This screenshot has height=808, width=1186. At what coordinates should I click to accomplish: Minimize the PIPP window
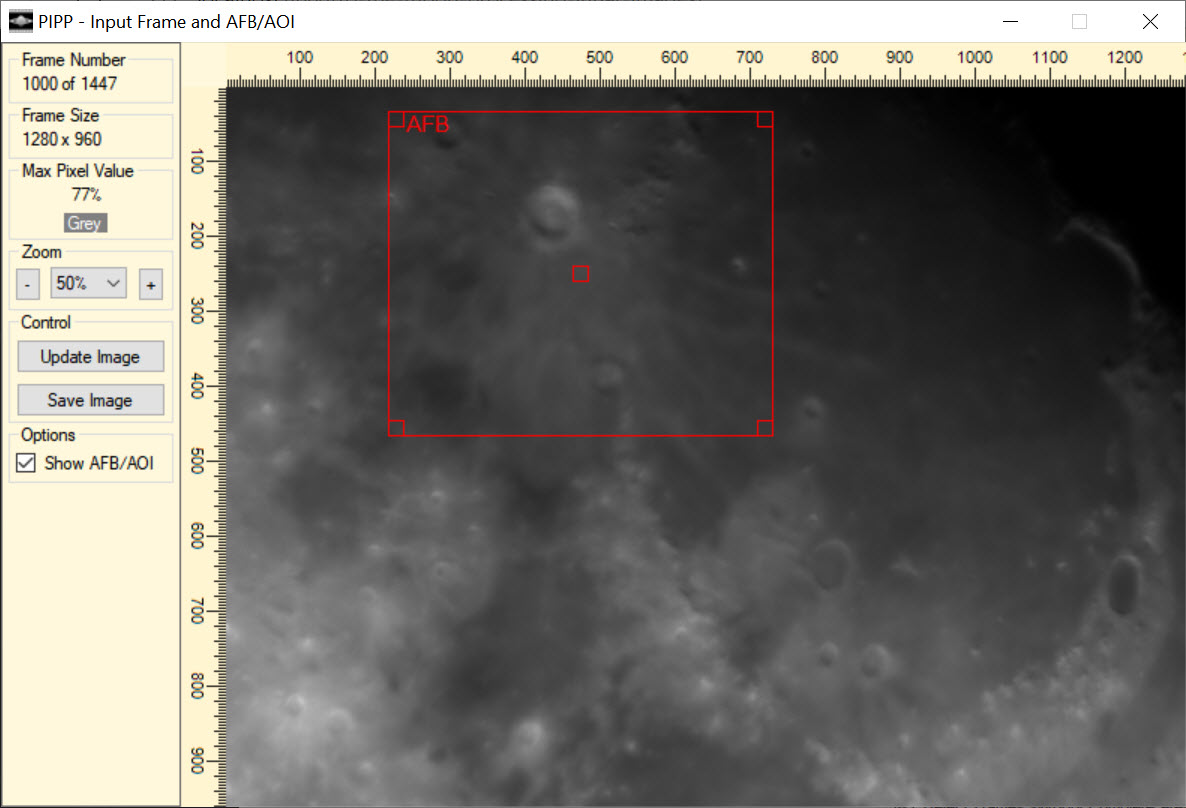[x=1011, y=21]
